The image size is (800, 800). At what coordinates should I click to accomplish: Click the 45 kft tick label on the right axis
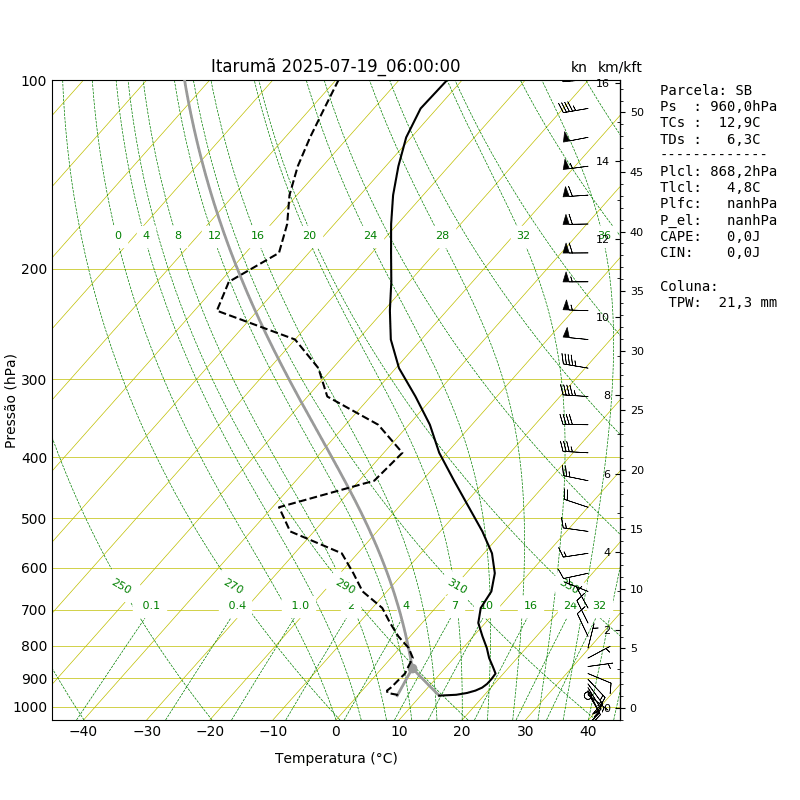[636, 172]
